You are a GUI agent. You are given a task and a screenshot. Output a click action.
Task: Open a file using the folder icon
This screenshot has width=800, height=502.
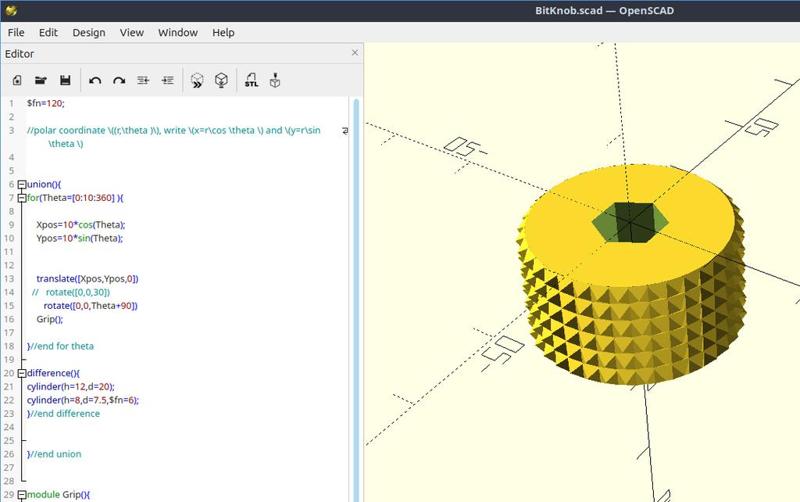tap(41, 80)
